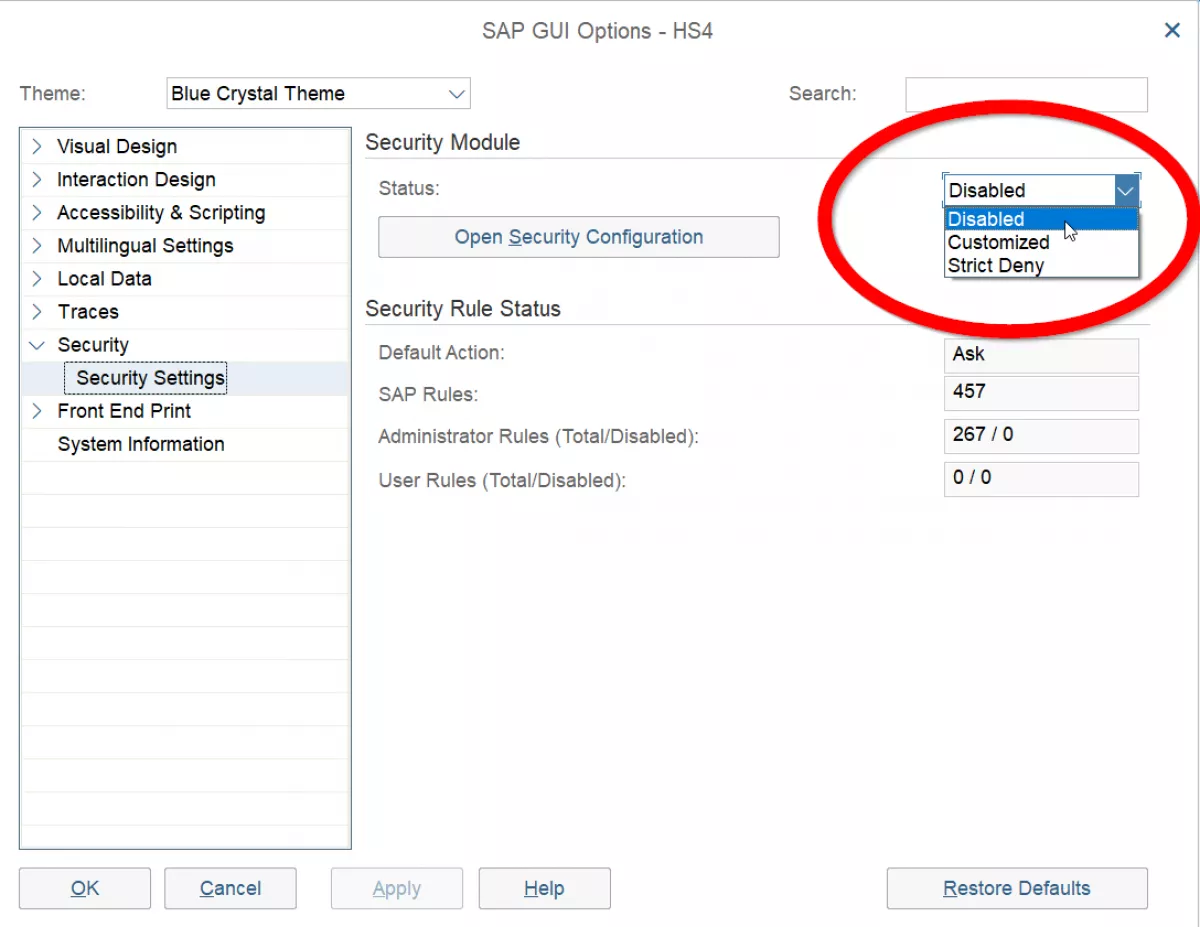Click User Rules value 0 / 0
Screen dimensions: 1200x927
(x=1041, y=479)
